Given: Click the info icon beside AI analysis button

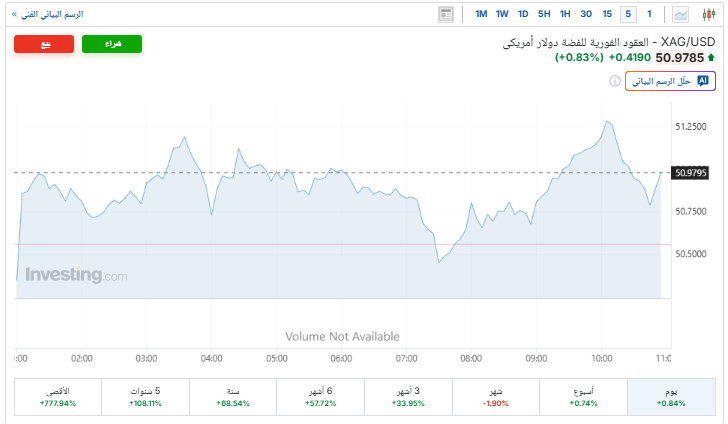Looking at the screenshot, I should (615, 81).
